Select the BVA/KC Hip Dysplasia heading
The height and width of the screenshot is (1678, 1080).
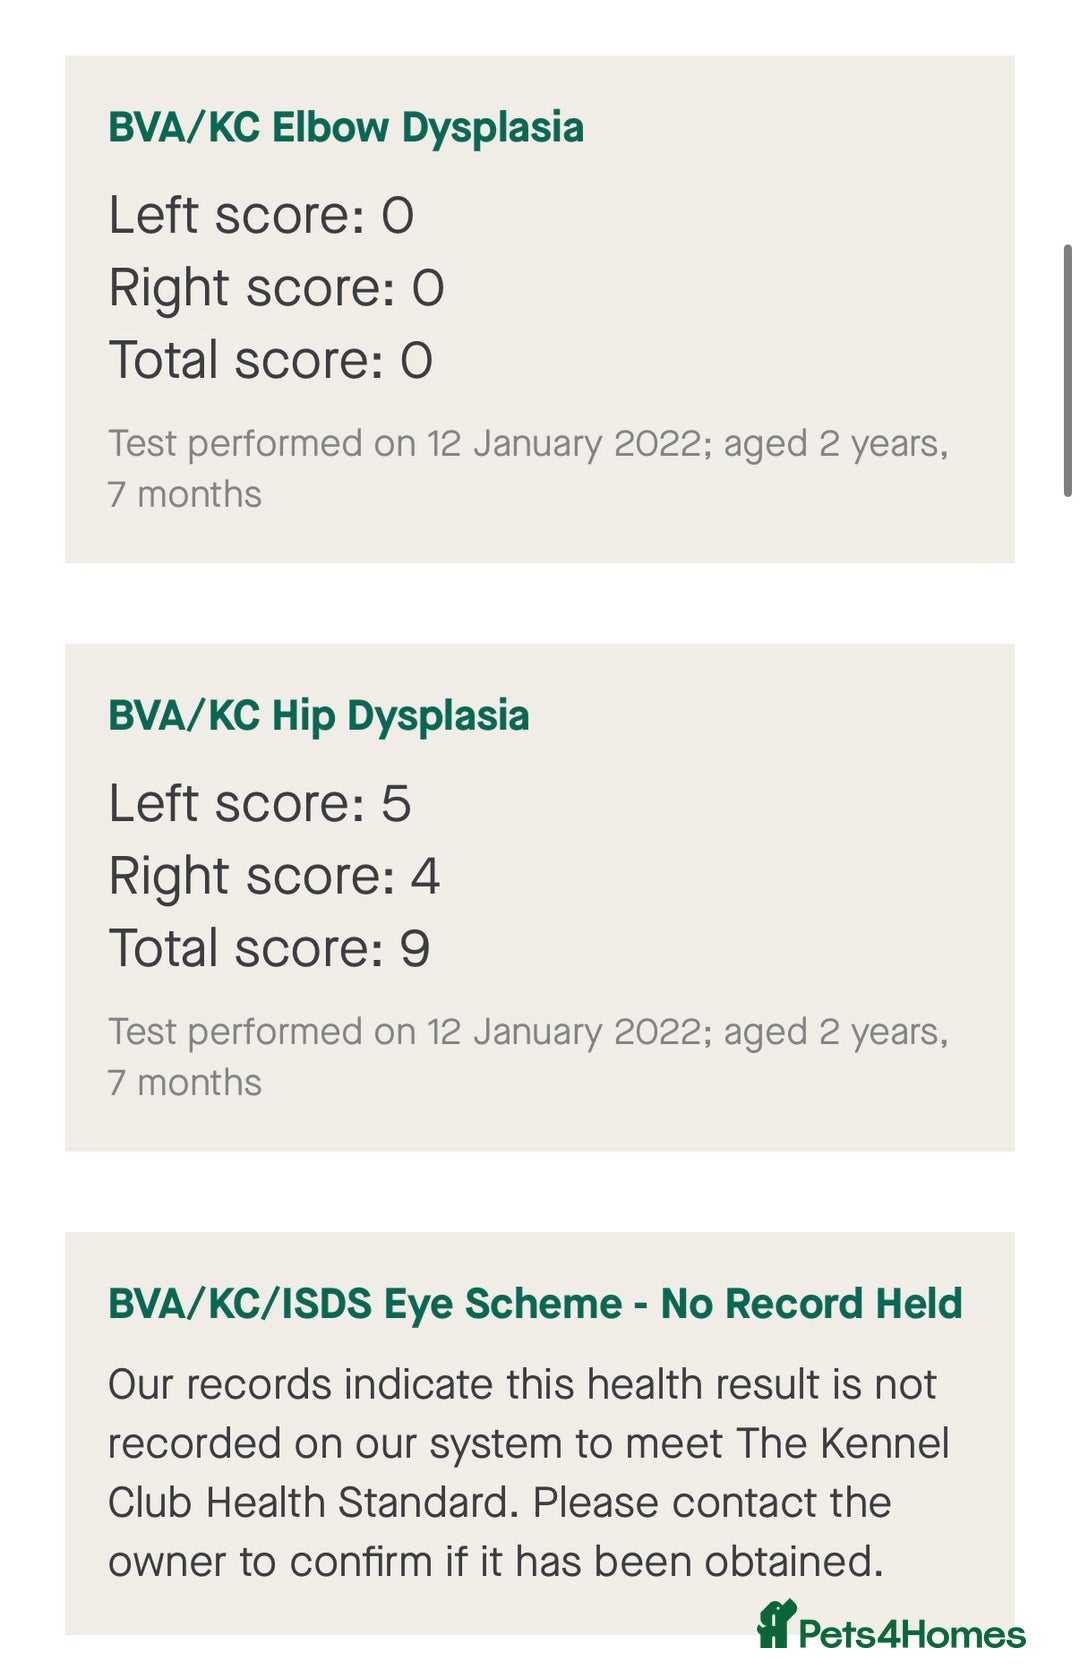coord(318,716)
